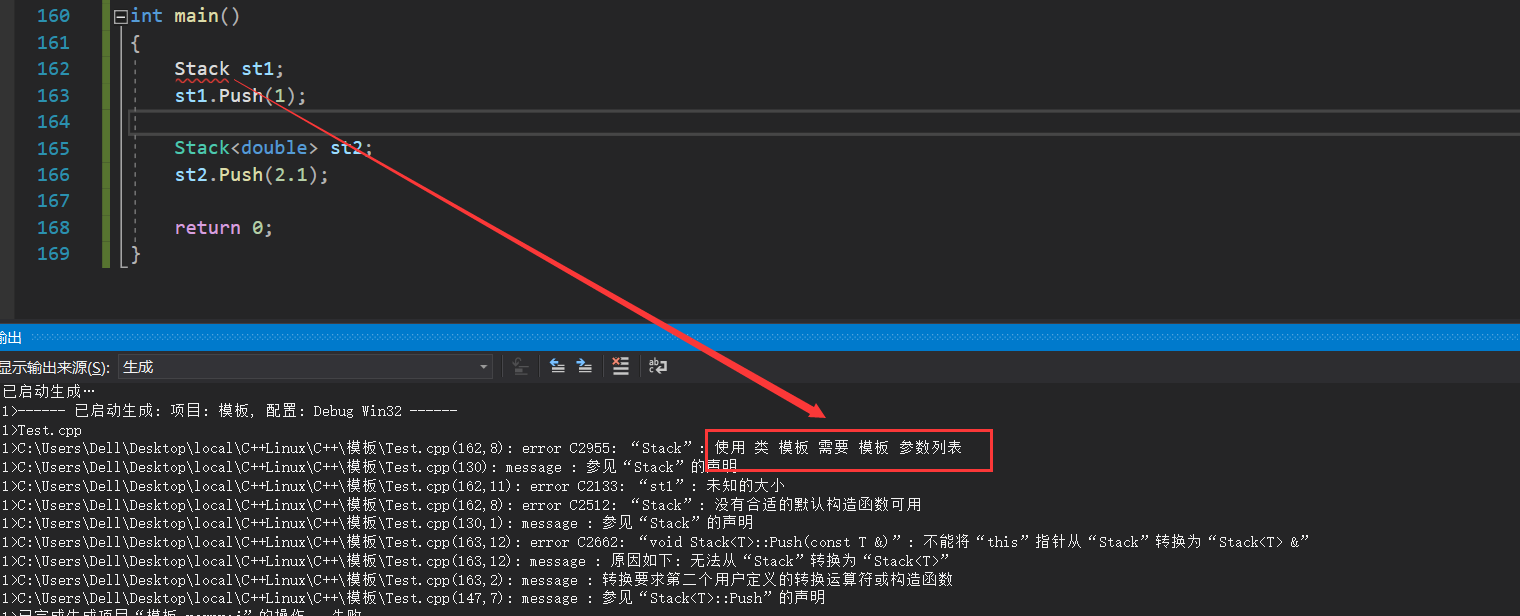Click line number 162 in the gutter

[53, 69]
